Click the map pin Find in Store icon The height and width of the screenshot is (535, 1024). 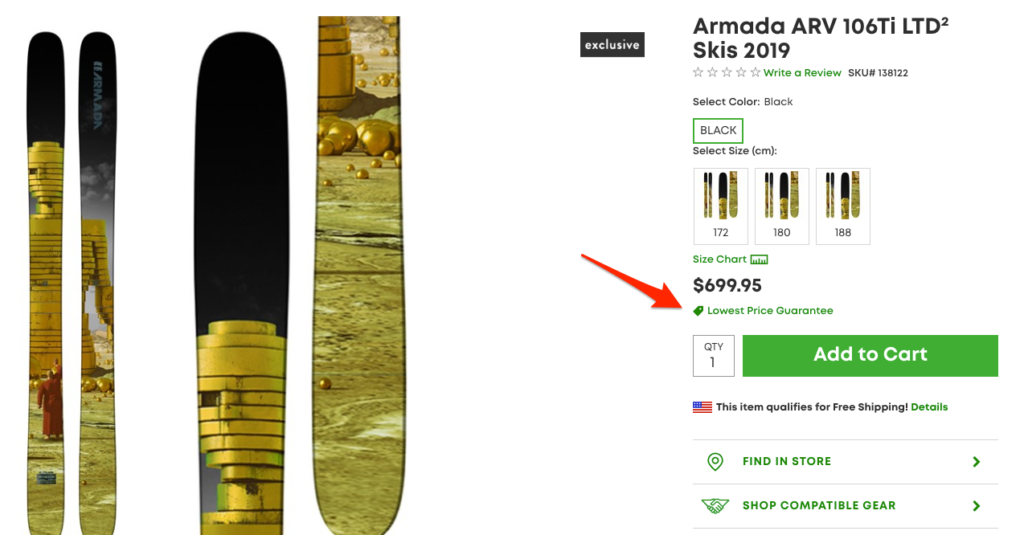(715, 462)
